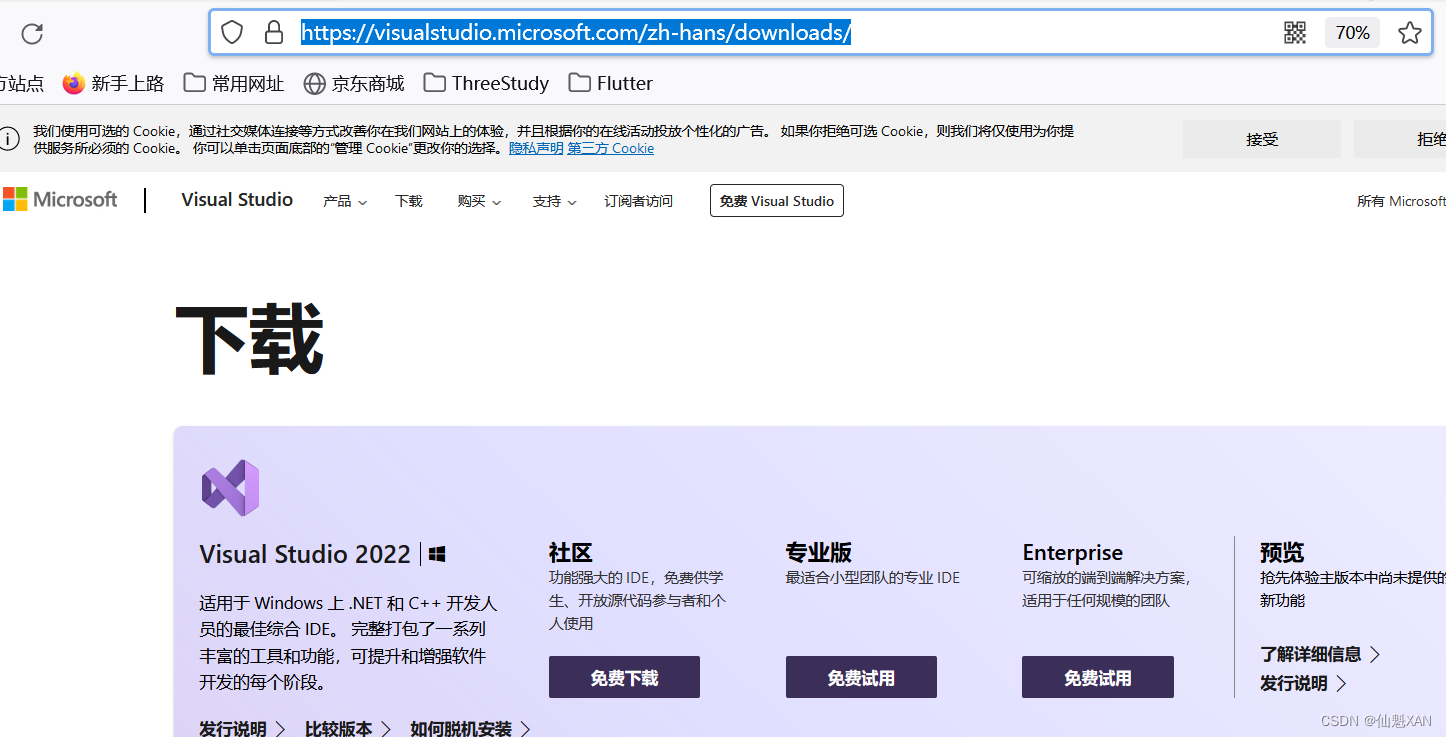Viewport: 1446px width, 737px height.
Task: Click 免费试用 for the 专业版 edition
Action: pyautogui.click(x=861, y=677)
